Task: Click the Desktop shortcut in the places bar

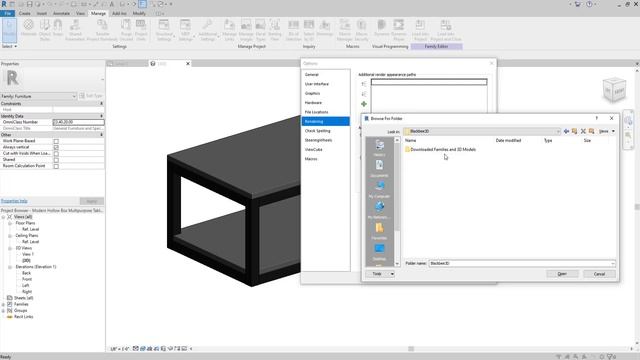Action: point(379,252)
